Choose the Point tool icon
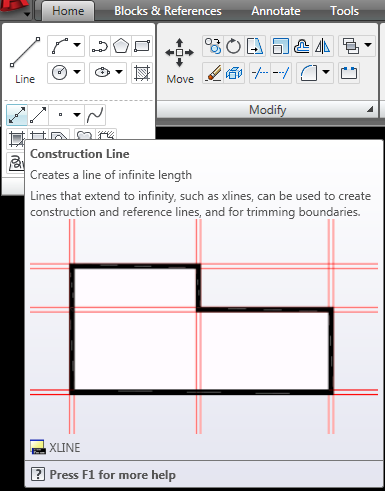Screen dimensions: 385x491 click(x=60, y=115)
